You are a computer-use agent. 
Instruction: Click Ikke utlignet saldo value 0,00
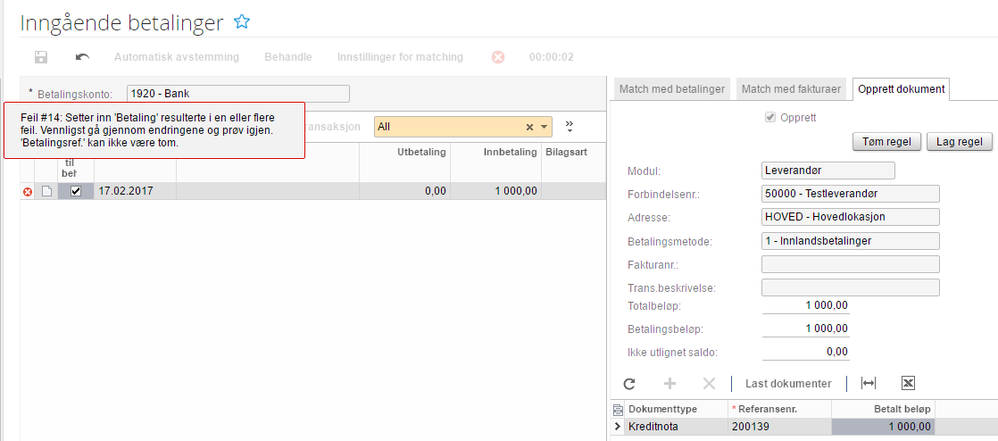[805, 351]
